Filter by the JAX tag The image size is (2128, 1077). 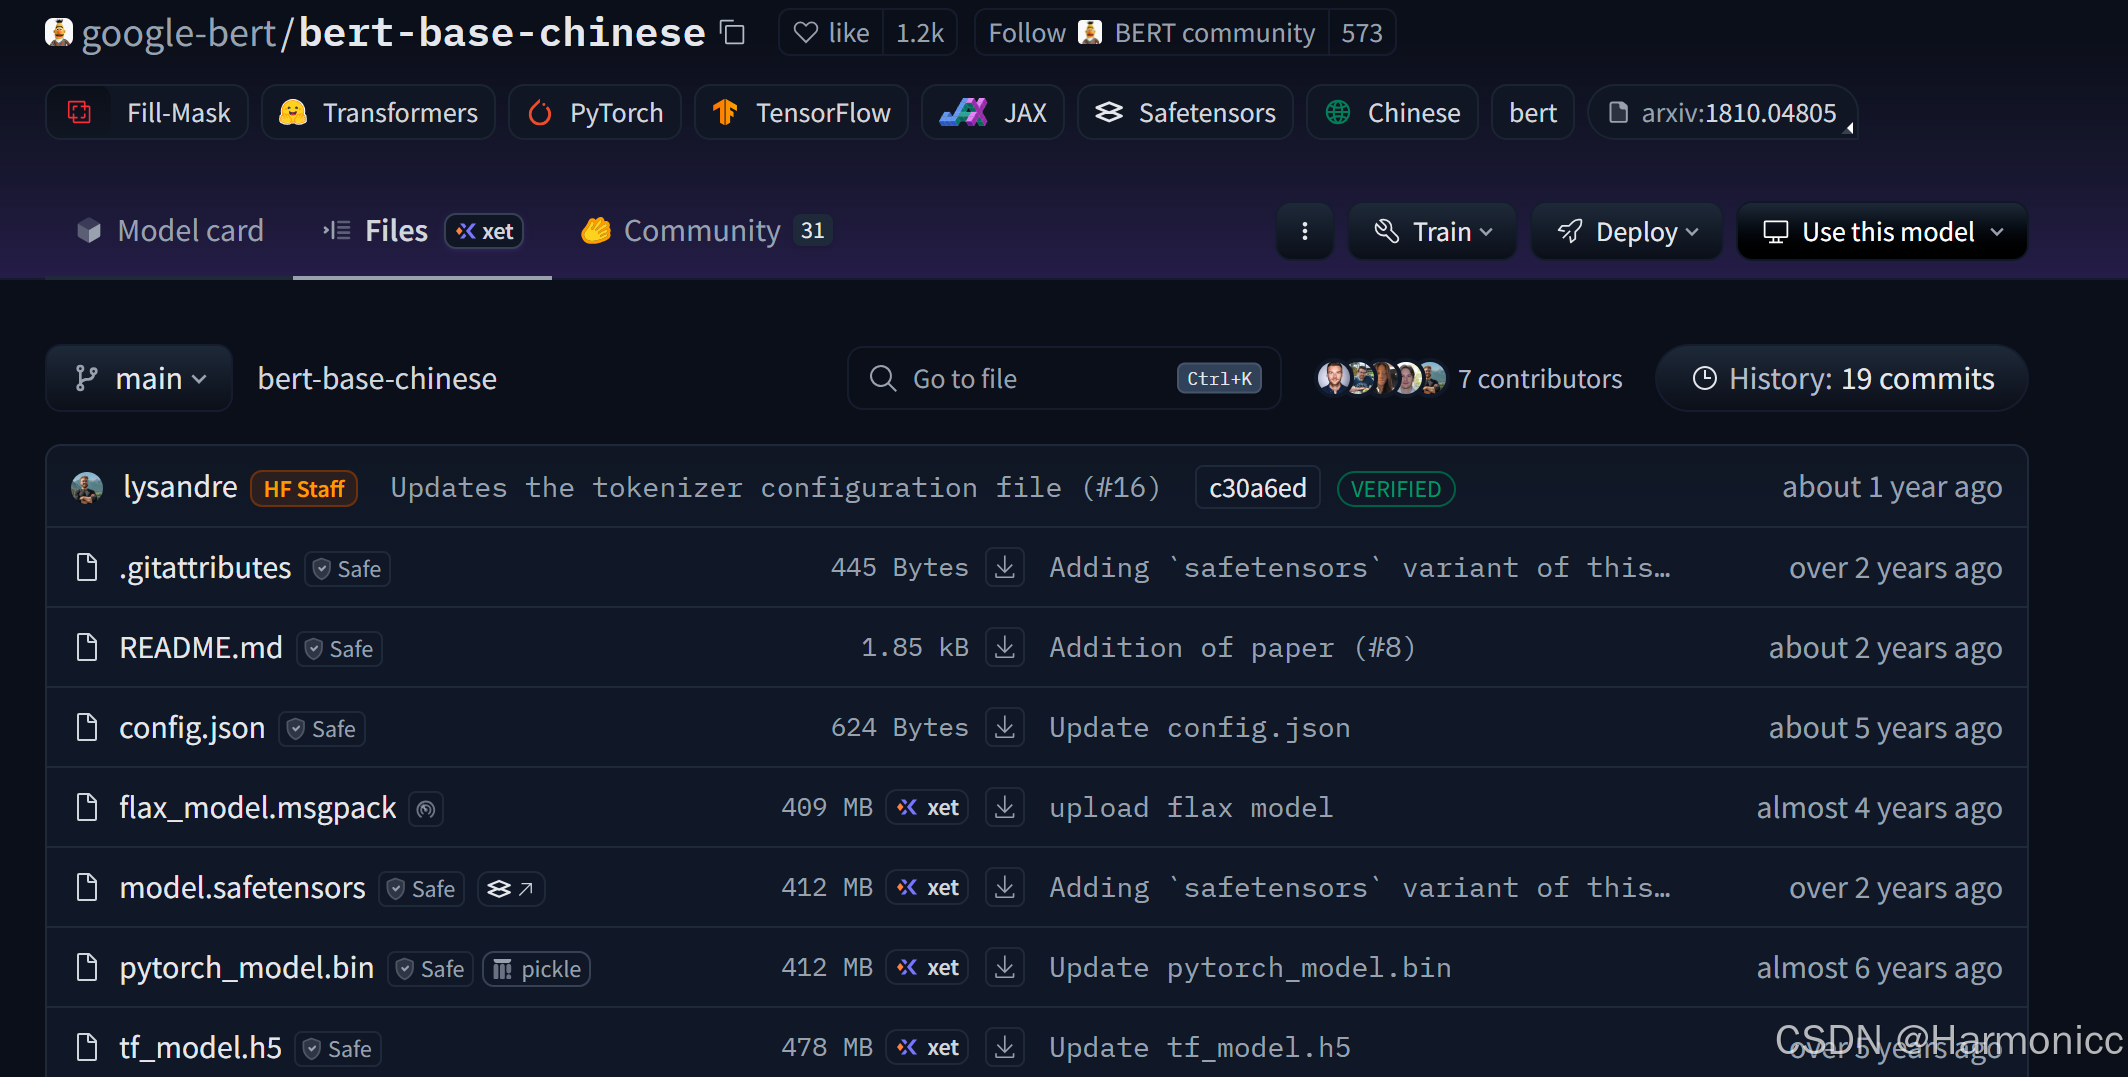pyautogui.click(x=993, y=113)
